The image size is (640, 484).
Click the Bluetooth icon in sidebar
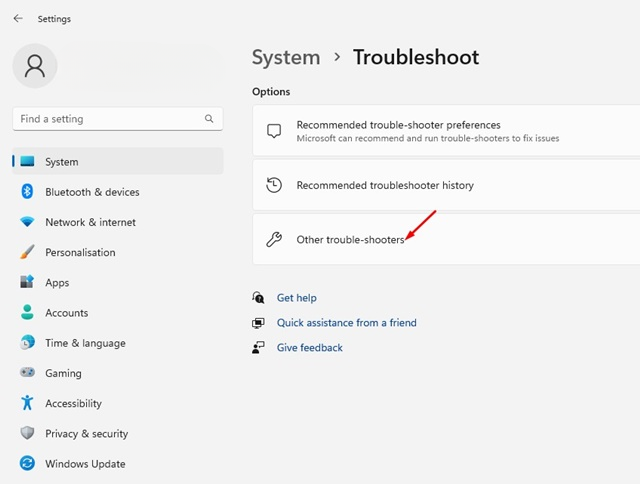pyautogui.click(x=27, y=191)
